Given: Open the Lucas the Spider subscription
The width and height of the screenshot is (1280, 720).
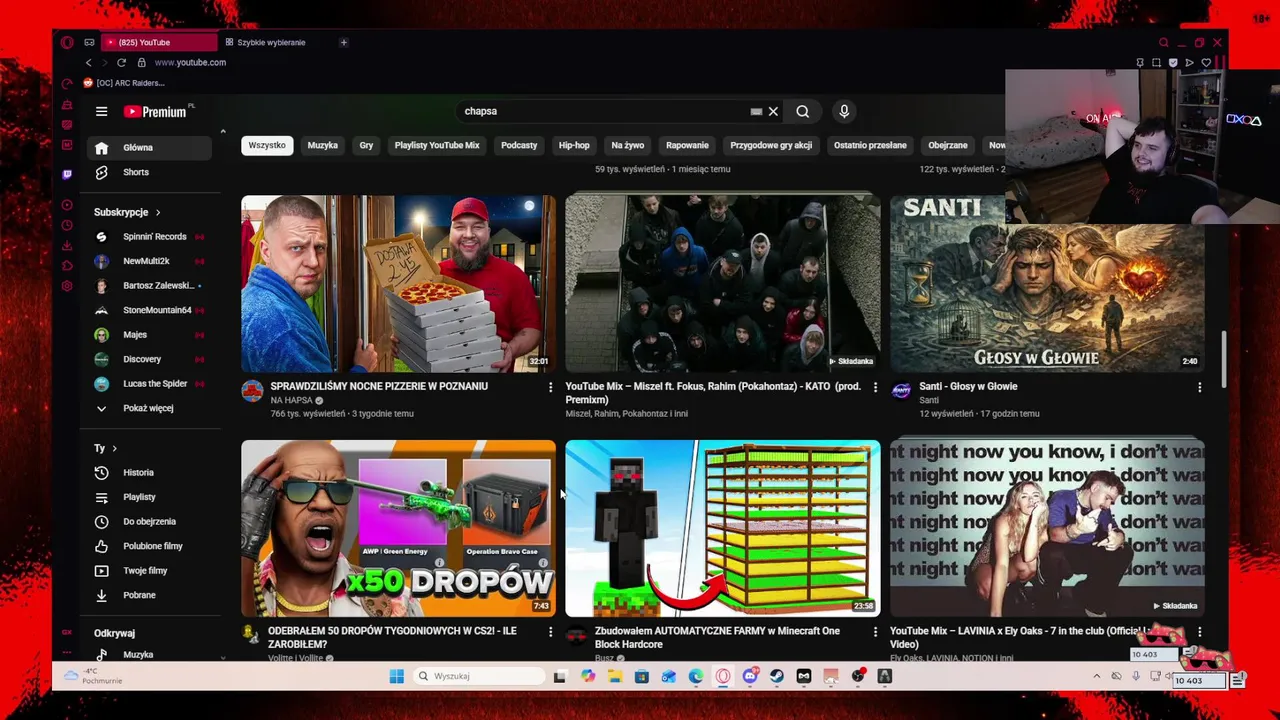Looking at the screenshot, I should point(148,384).
